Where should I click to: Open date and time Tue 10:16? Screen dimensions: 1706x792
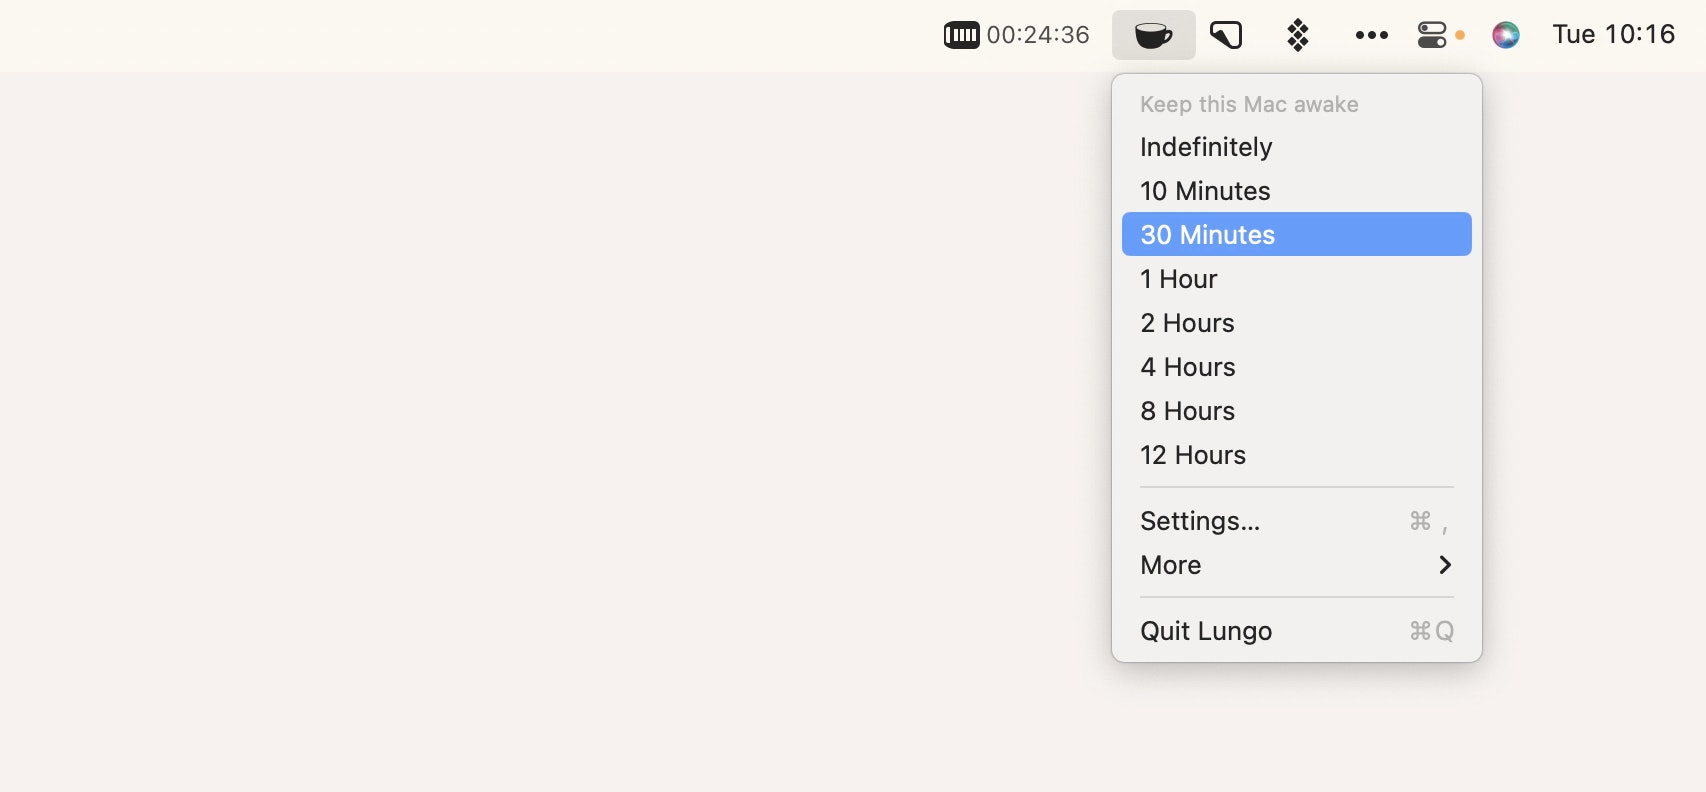pyautogui.click(x=1613, y=35)
